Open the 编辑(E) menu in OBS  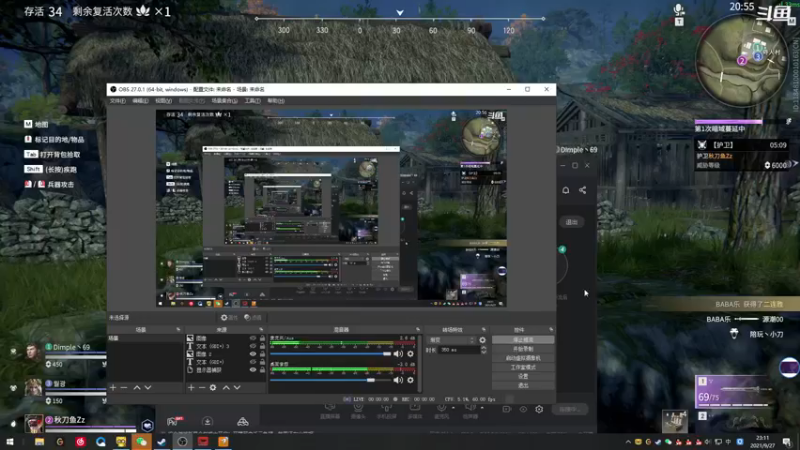coord(140,101)
